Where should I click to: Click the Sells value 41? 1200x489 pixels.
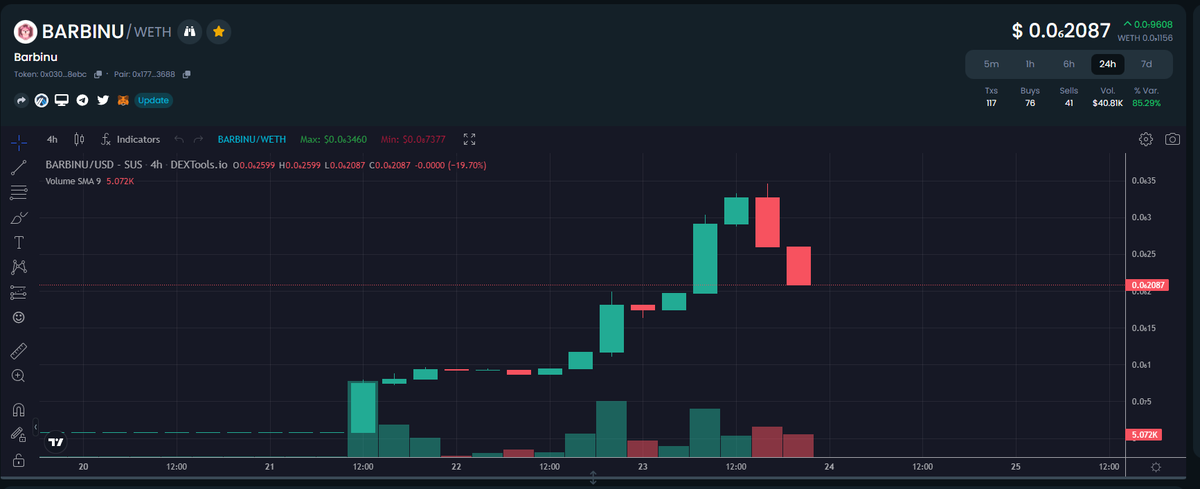click(1069, 103)
